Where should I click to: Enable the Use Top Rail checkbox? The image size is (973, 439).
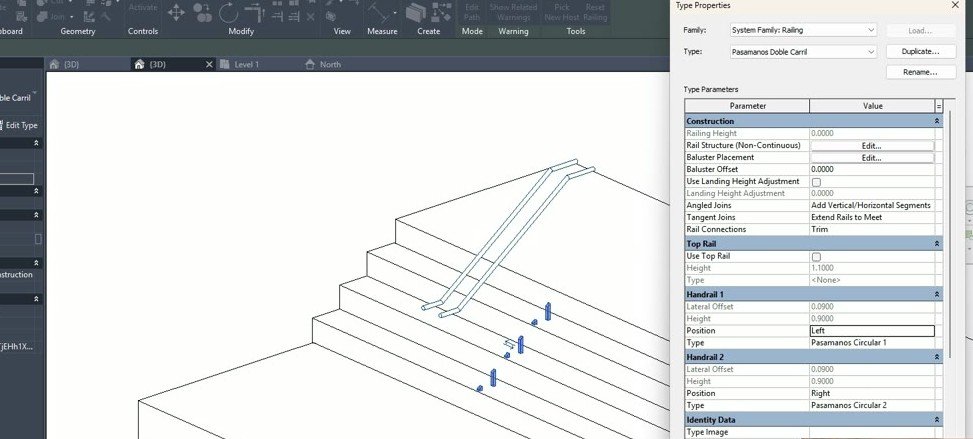pyautogui.click(x=817, y=256)
